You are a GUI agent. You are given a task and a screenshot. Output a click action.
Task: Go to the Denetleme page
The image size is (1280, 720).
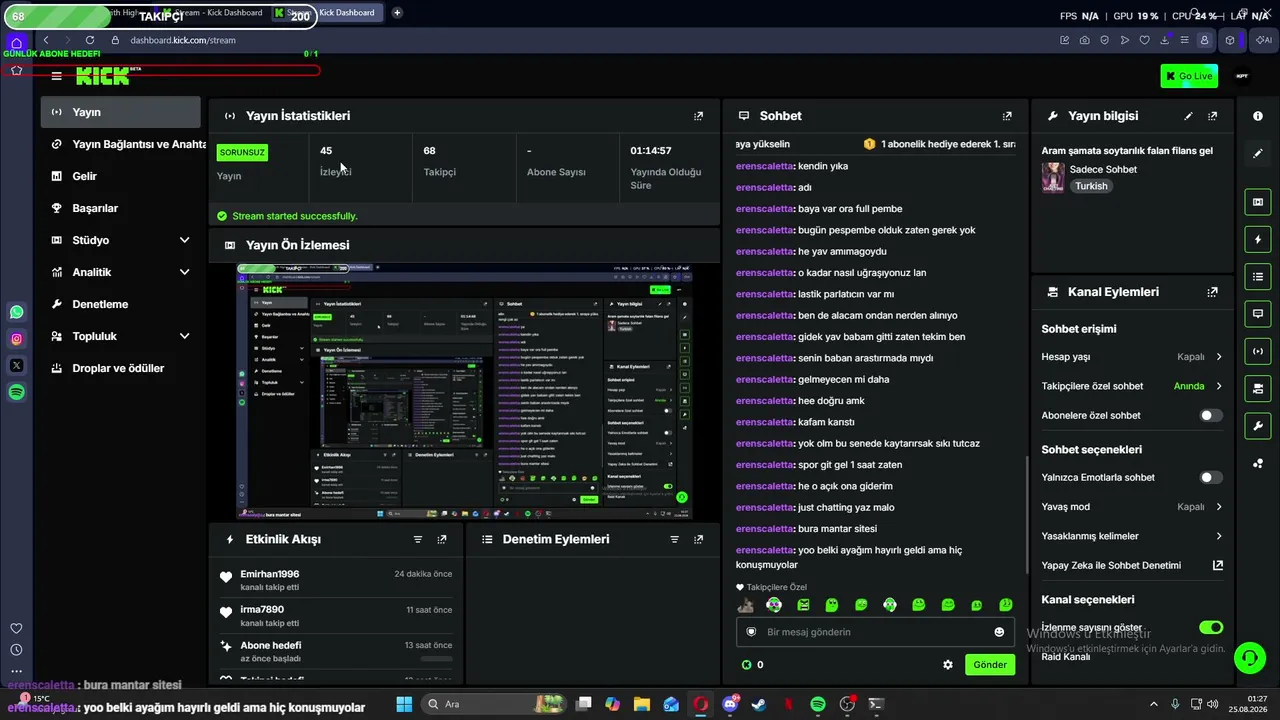click(x=120, y=304)
